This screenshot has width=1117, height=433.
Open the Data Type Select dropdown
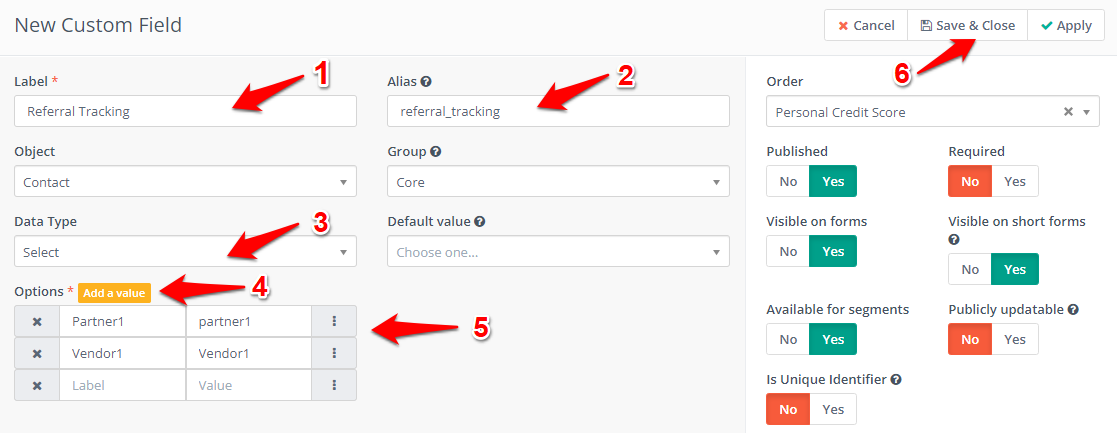[185, 252]
